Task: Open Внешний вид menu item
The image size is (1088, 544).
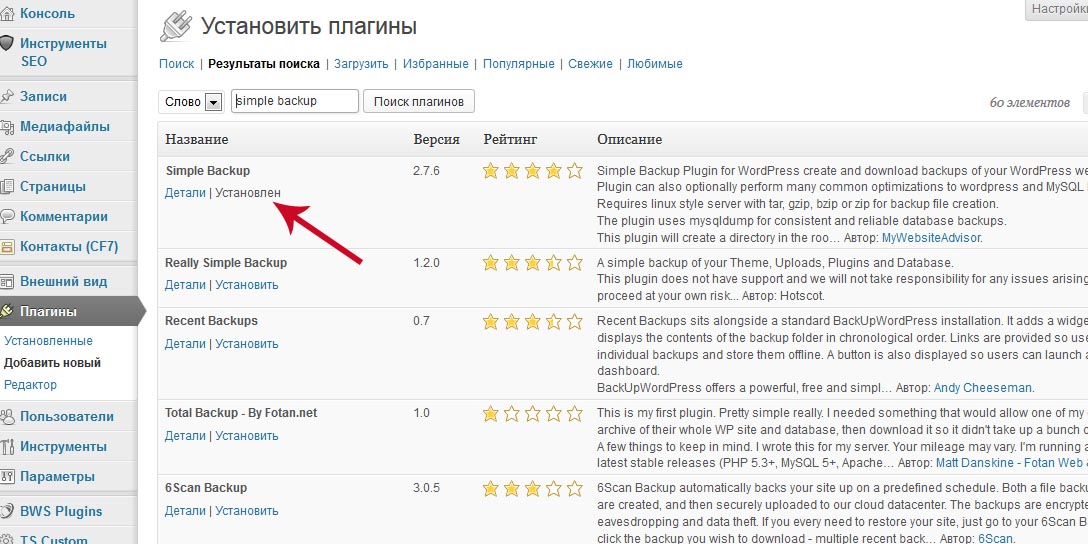Action: (x=63, y=282)
